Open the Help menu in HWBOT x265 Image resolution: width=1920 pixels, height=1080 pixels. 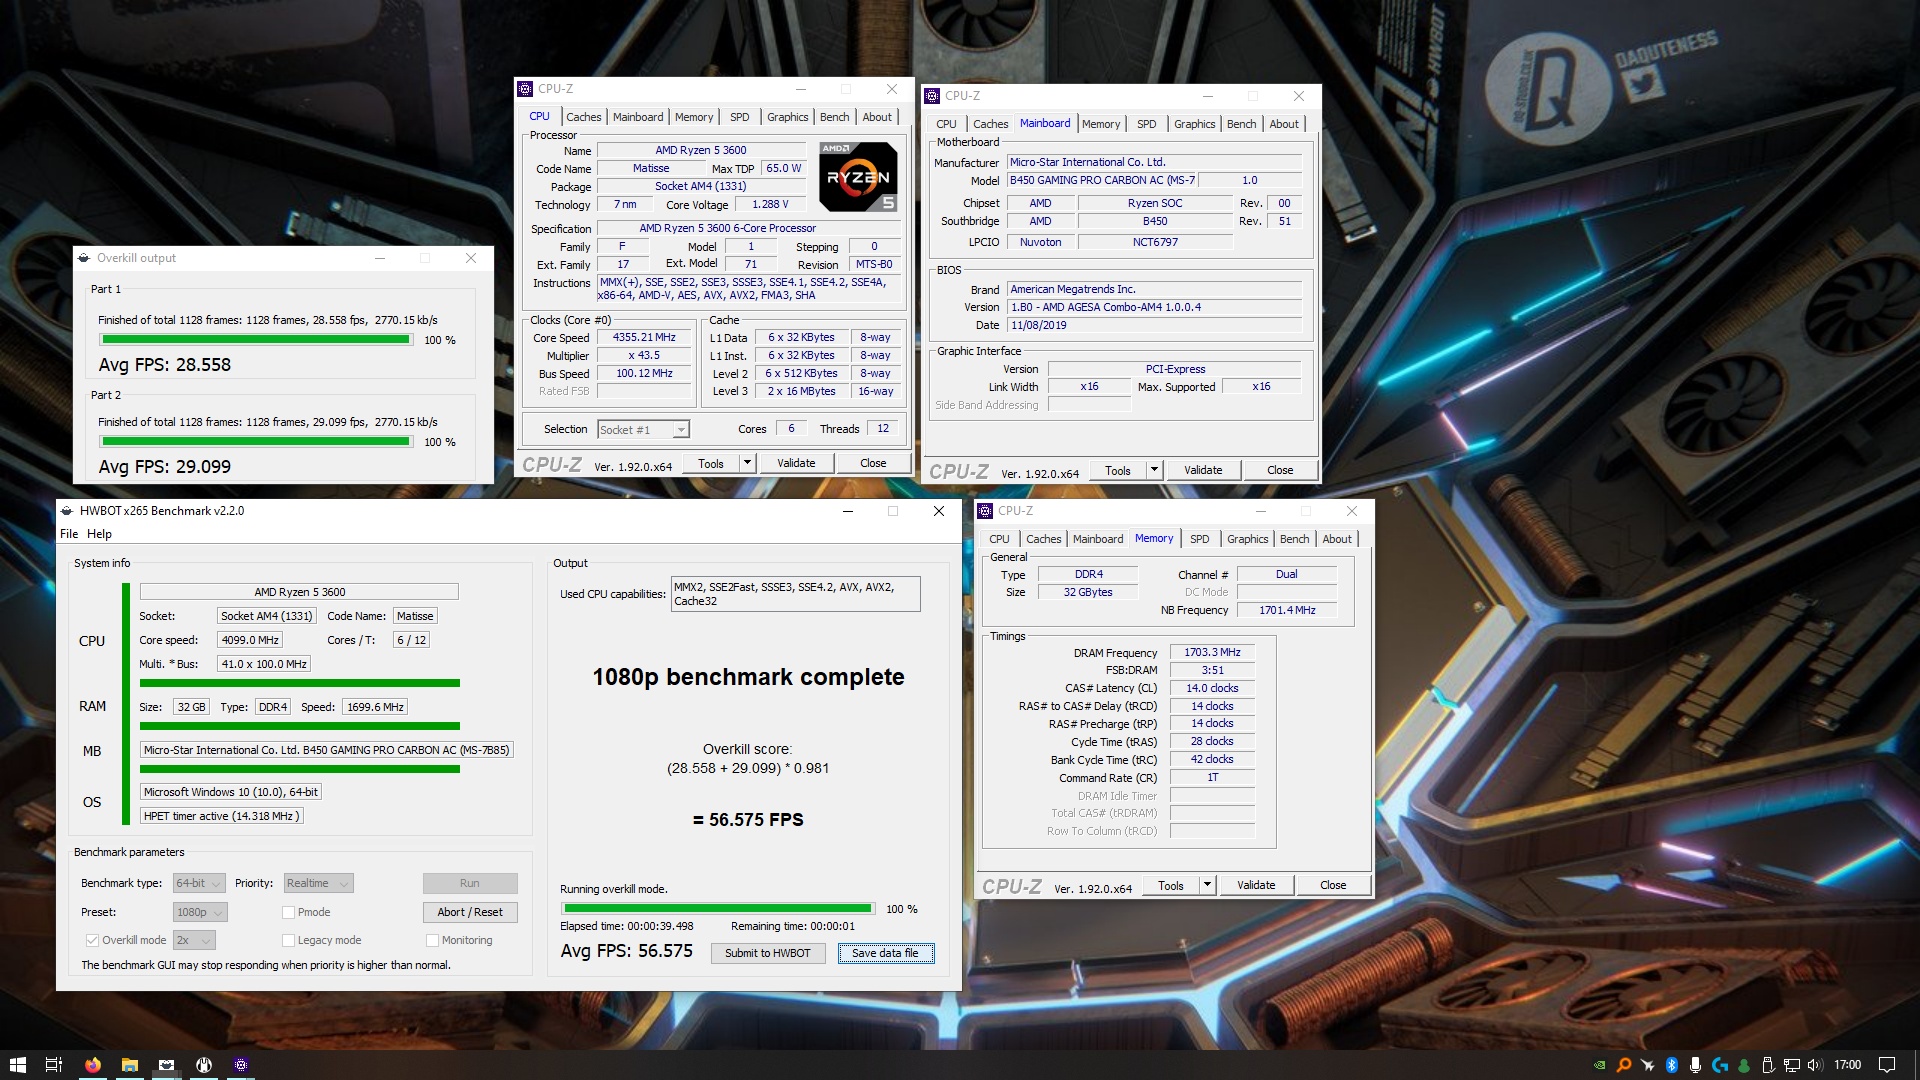pos(99,534)
